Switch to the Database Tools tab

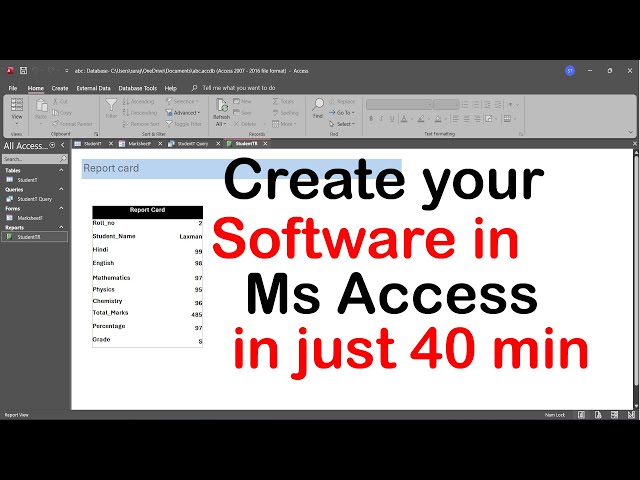[x=138, y=88]
